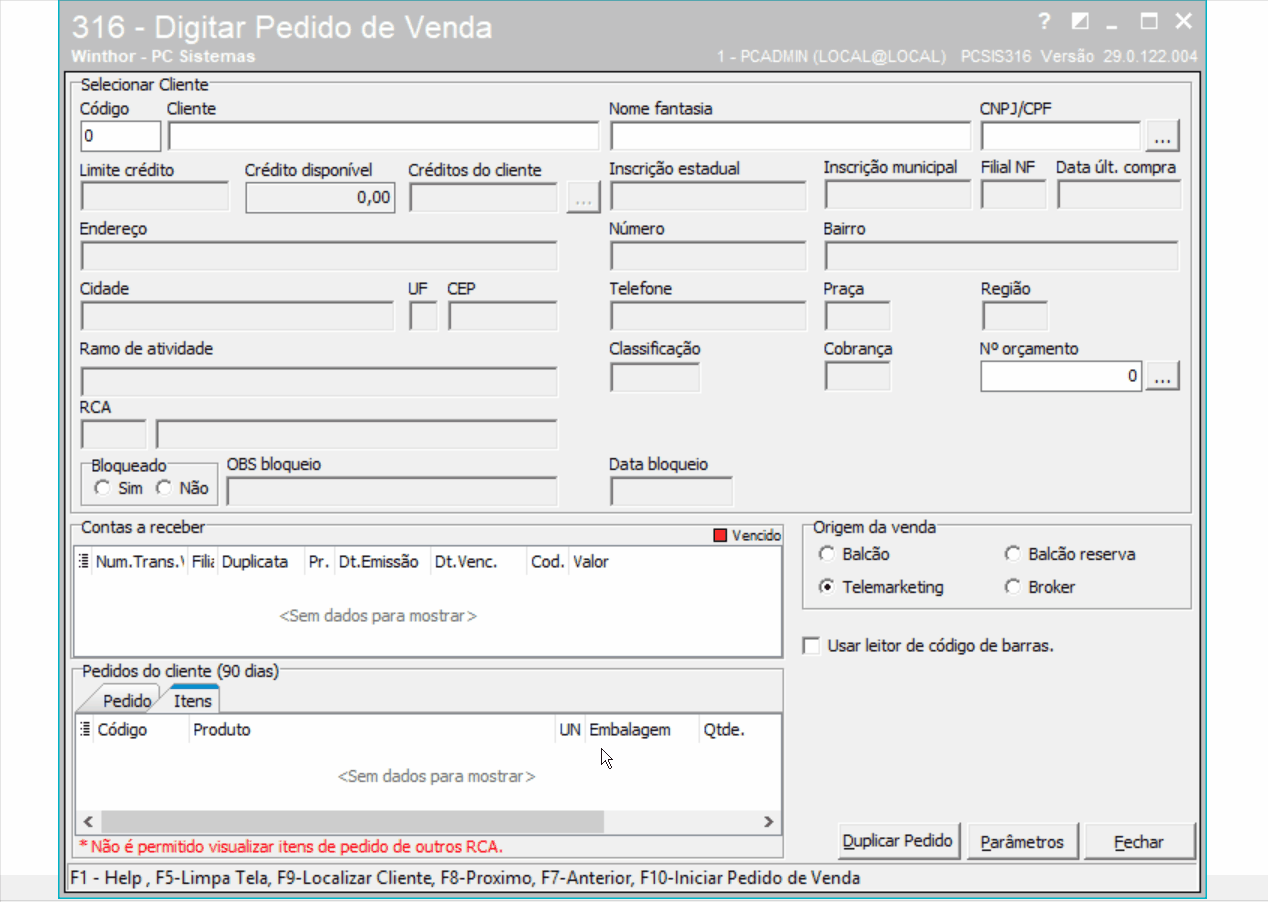Select Broker as origem da venda
The image size is (1268, 902).
pos(1012,587)
